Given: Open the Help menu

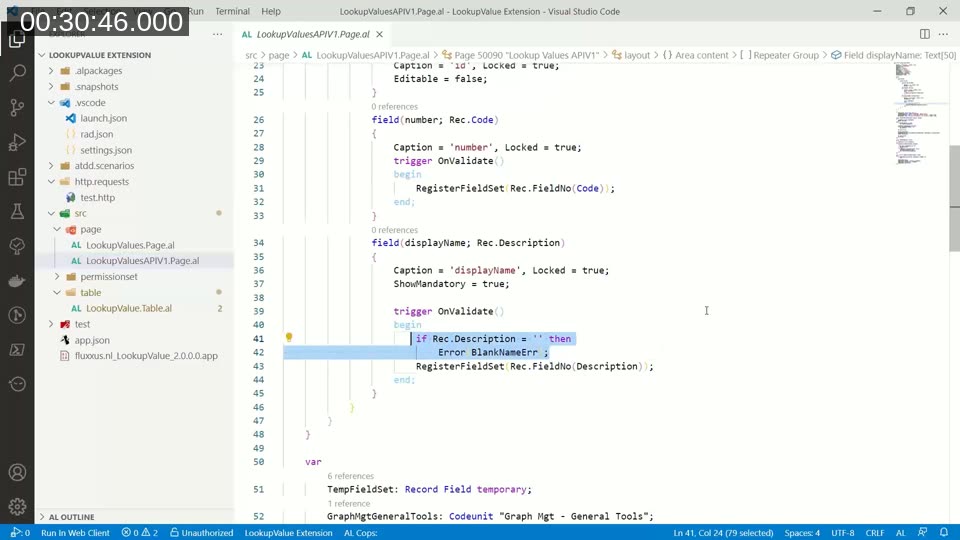Looking at the screenshot, I should click(271, 11).
